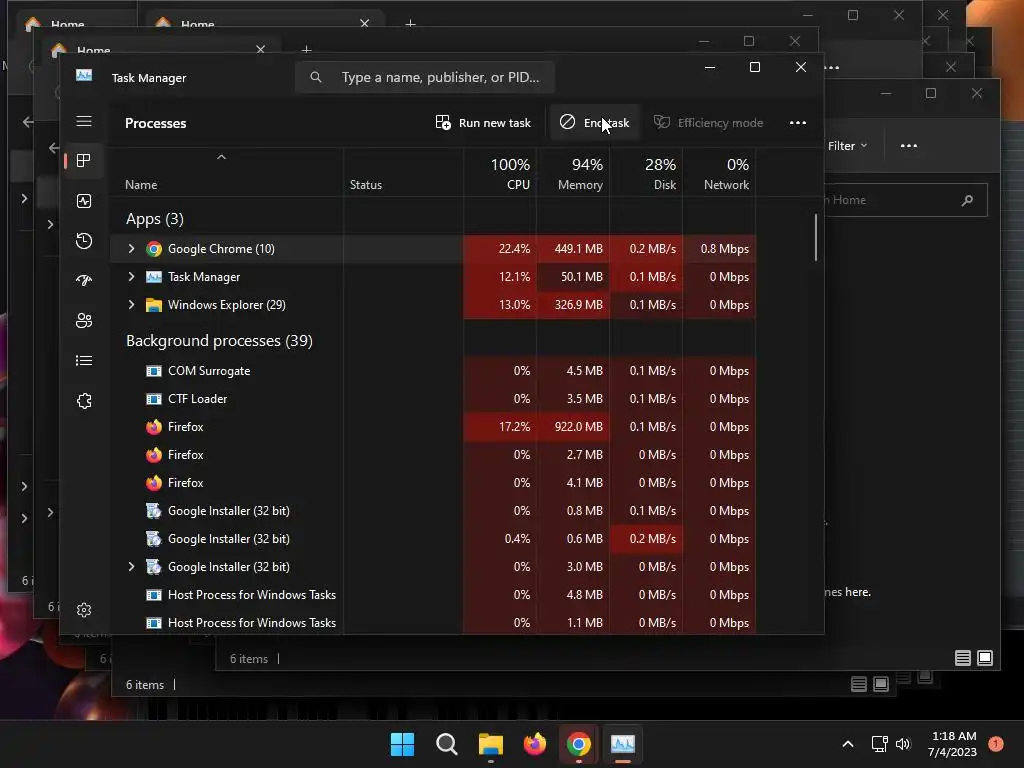
Task: Open Google Chrome from the taskbar
Action: 579,744
